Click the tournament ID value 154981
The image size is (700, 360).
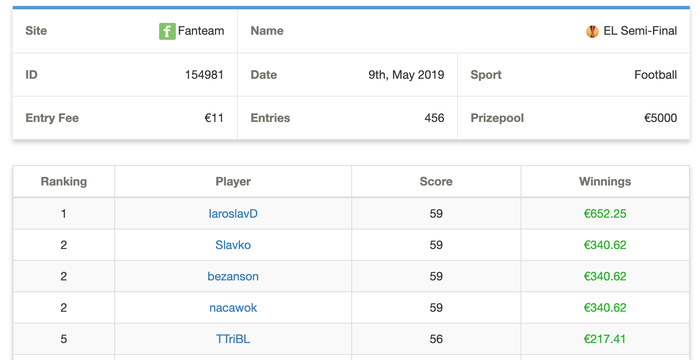(204, 75)
